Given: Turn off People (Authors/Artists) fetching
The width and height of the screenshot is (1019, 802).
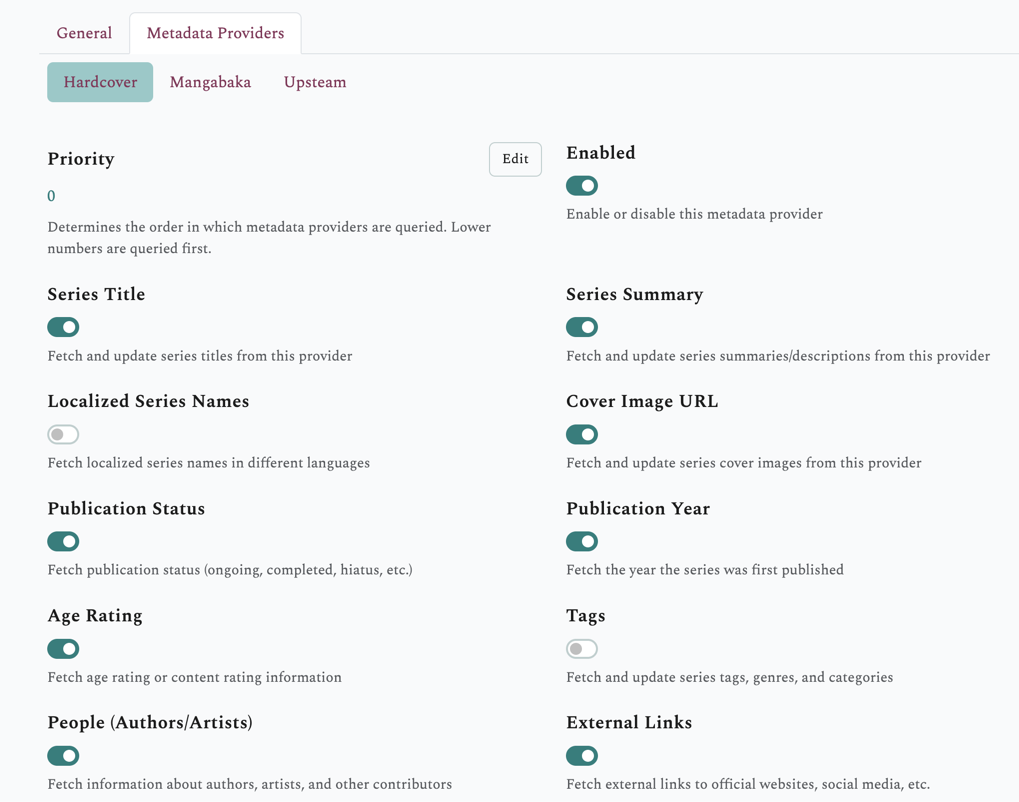Looking at the screenshot, I should tap(63, 755).
